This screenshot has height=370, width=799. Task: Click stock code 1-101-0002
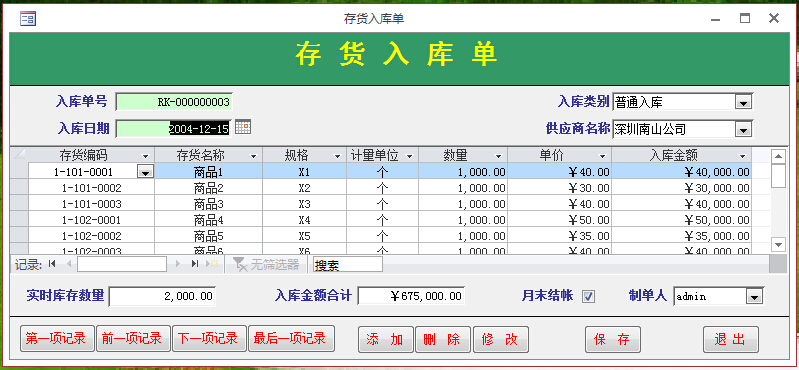[91, 188]
